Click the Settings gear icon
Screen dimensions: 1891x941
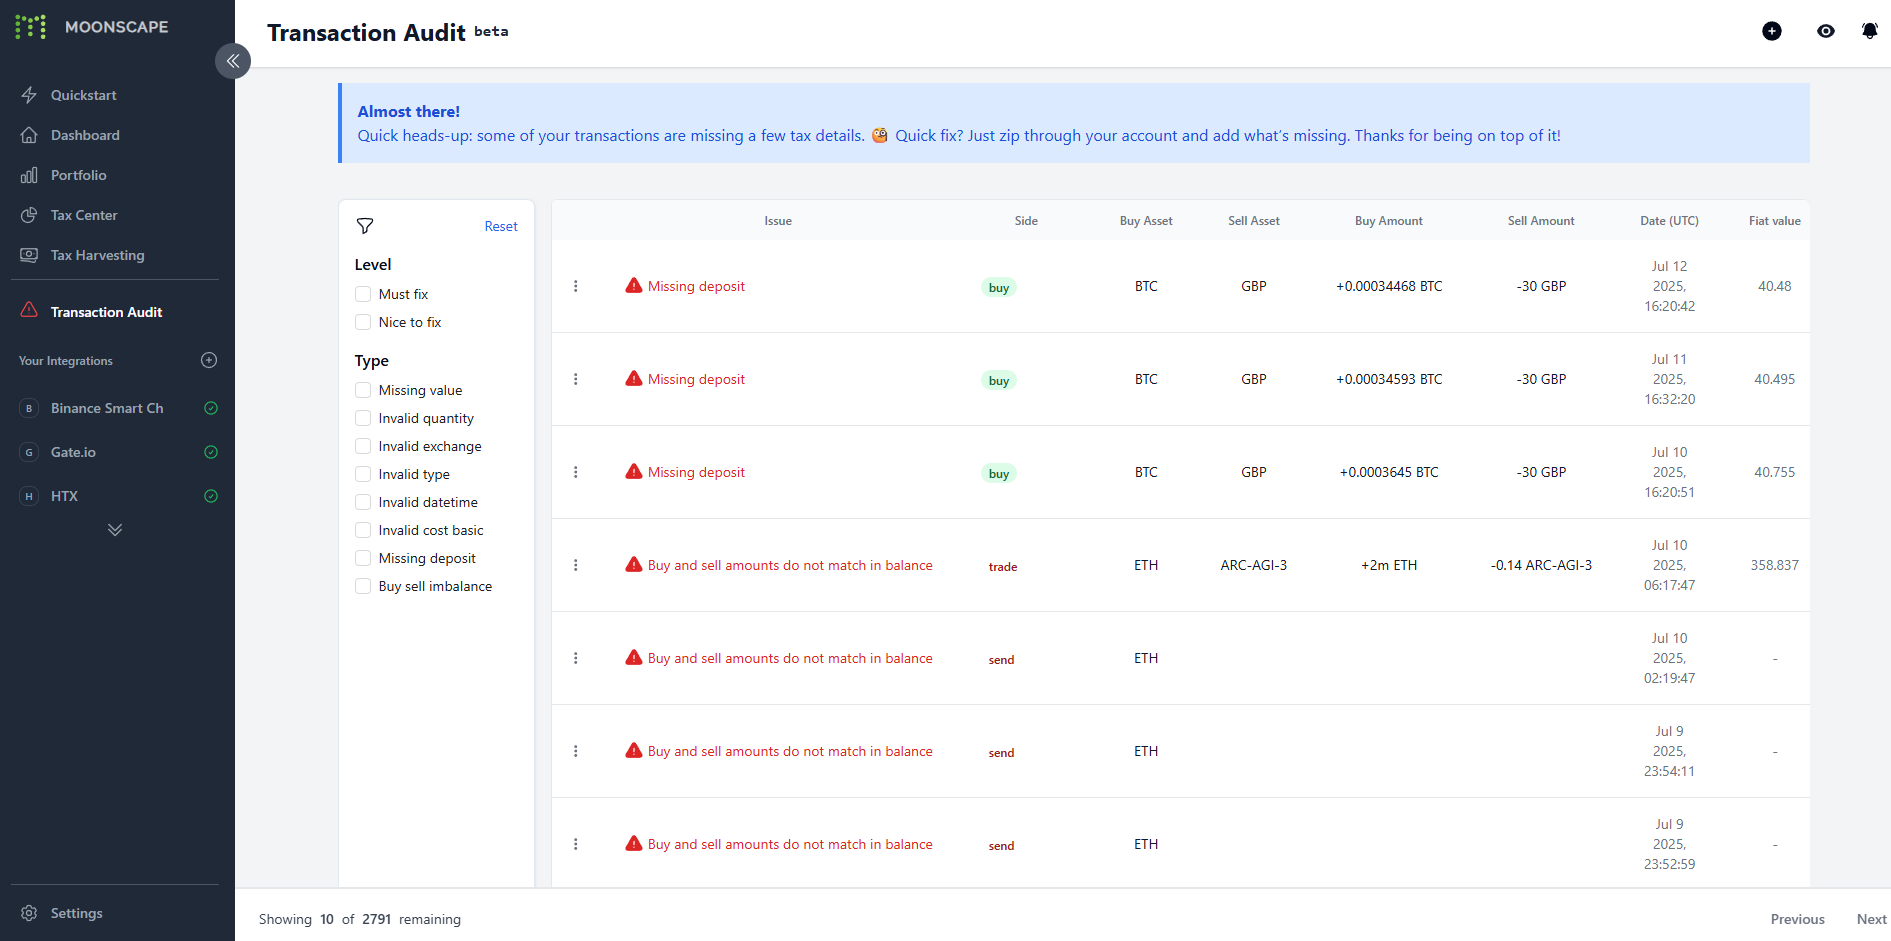coord(29,913)
